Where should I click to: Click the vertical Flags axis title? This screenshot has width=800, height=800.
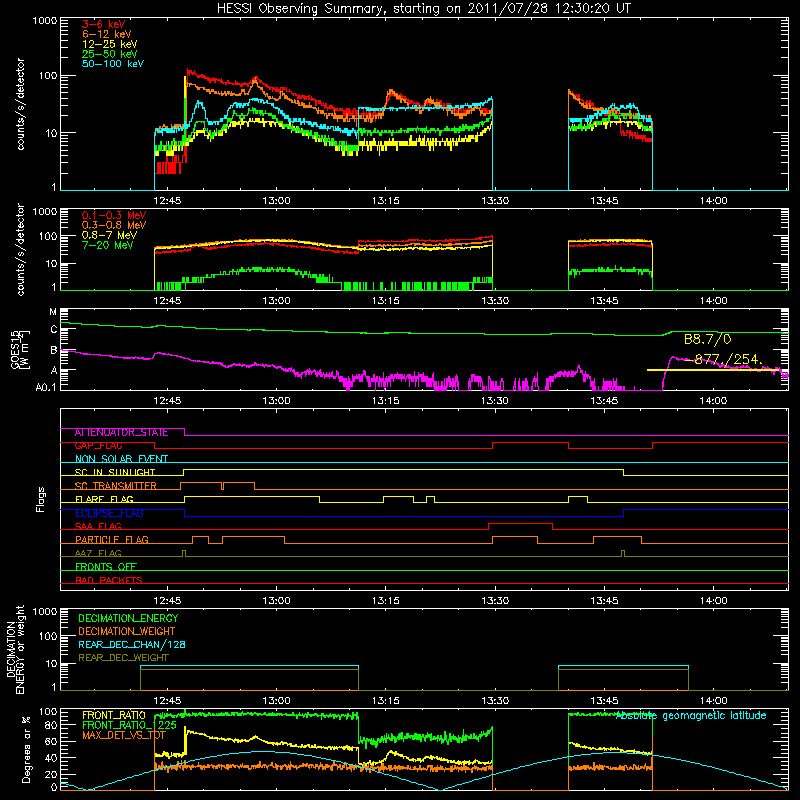pos(41,499)
